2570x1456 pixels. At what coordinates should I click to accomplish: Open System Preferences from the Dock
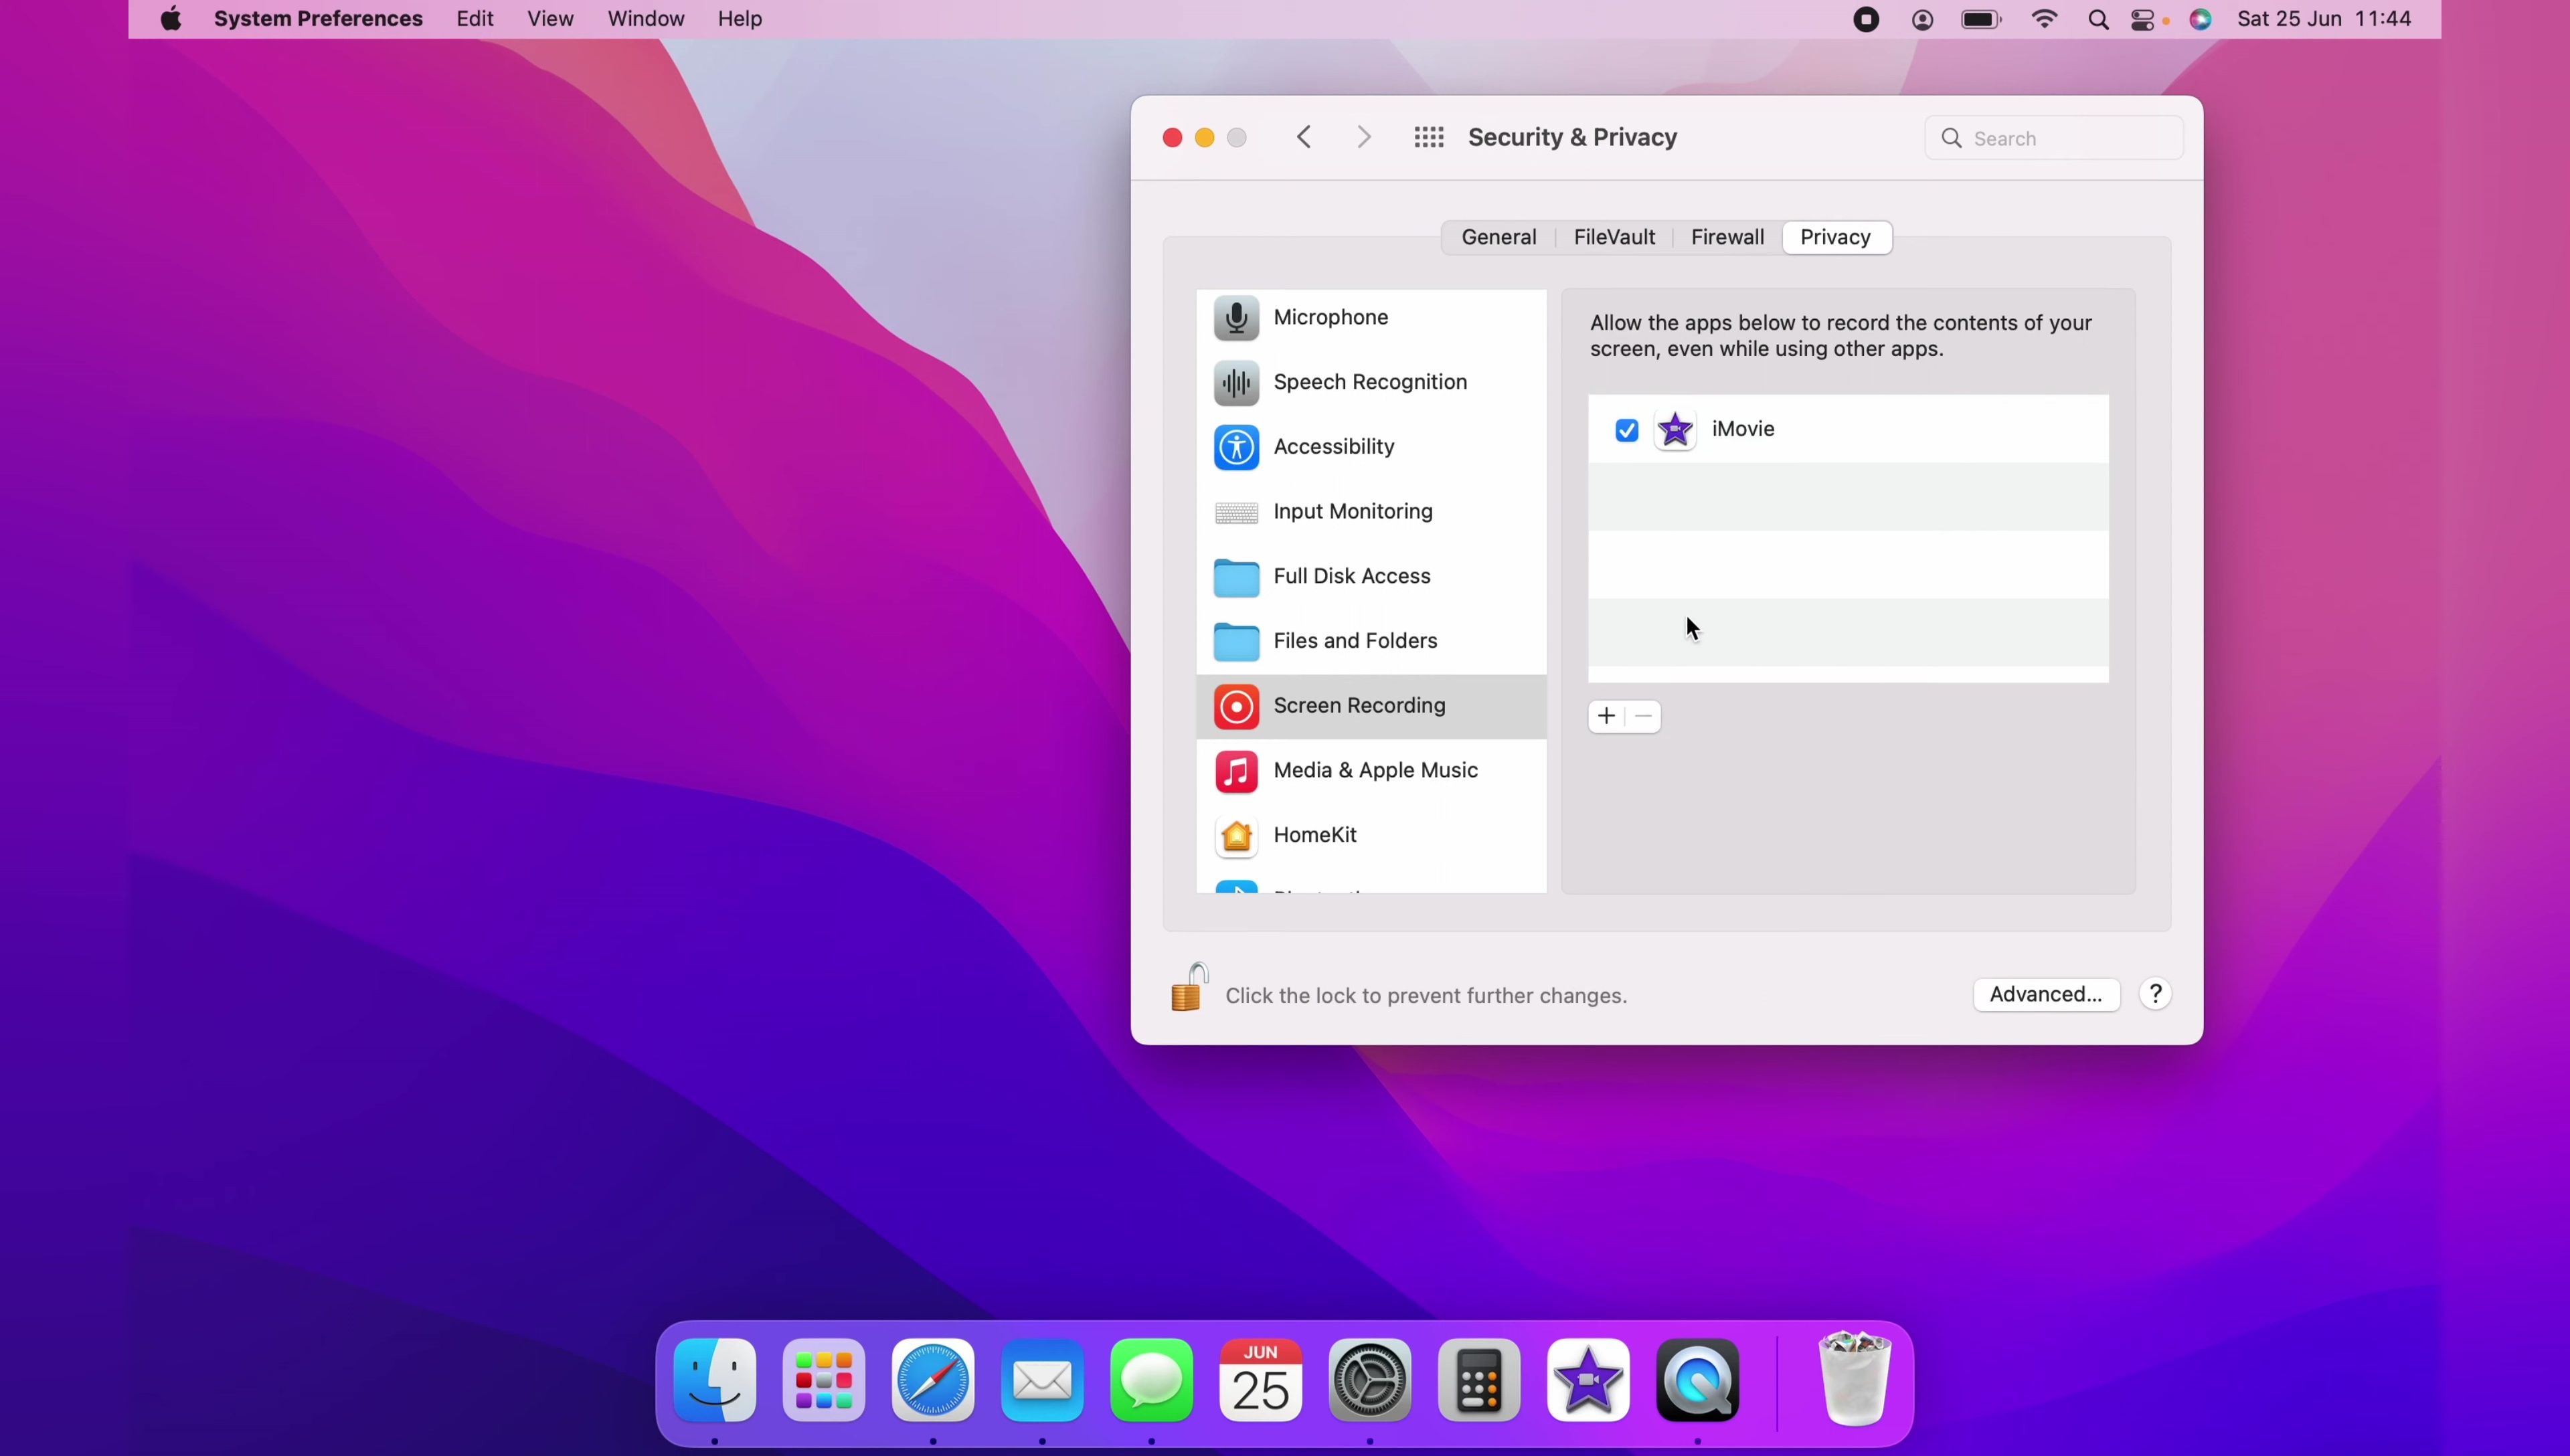[1370, 1381]
